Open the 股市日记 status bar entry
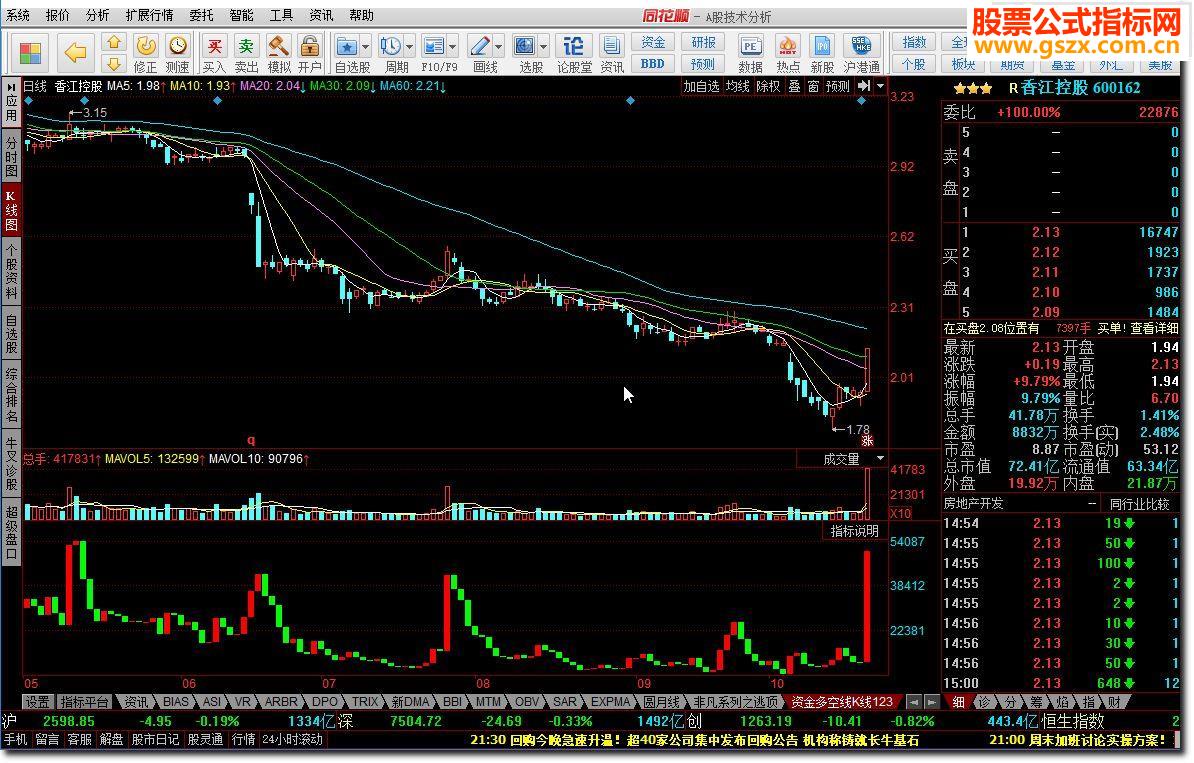This screenshot has height=763, width=1194. 155,739
